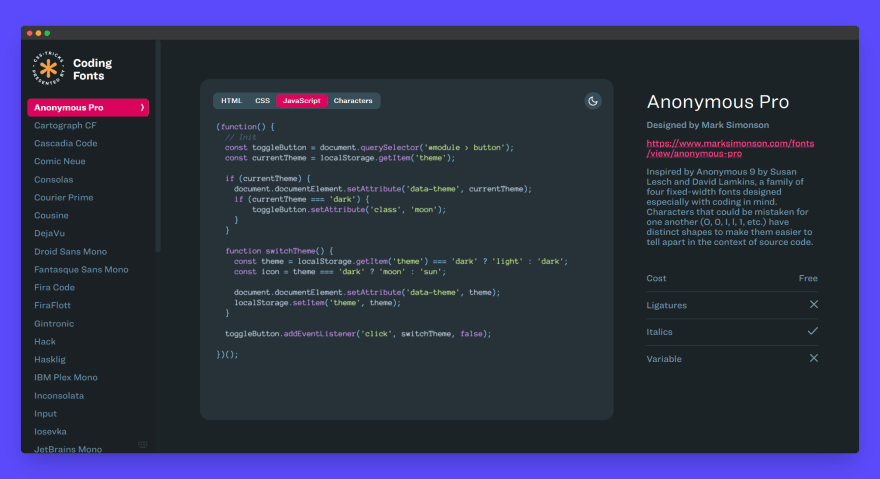
Task: Click the 'Anonymous Pro' heading
Action: tap(718, 102)
